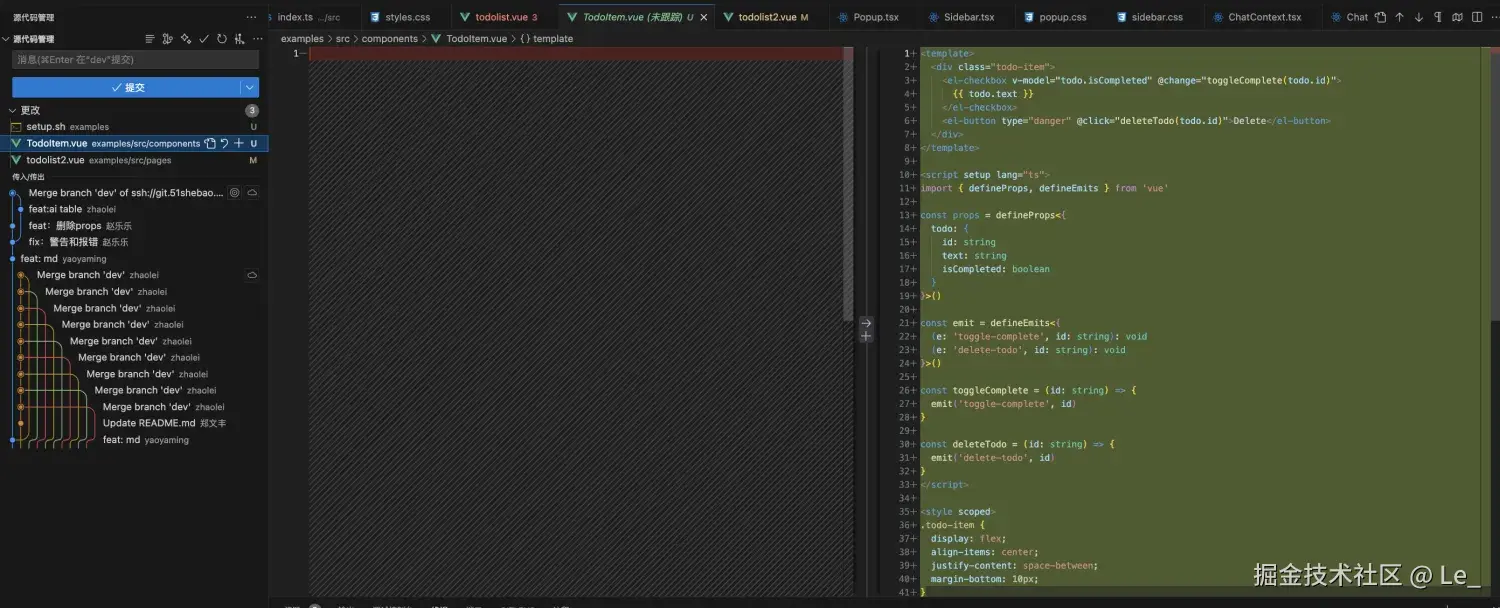Screen dimensions: 1500x608
Task: Open the commit button dropdown arrow
Action: click(249, 88)
